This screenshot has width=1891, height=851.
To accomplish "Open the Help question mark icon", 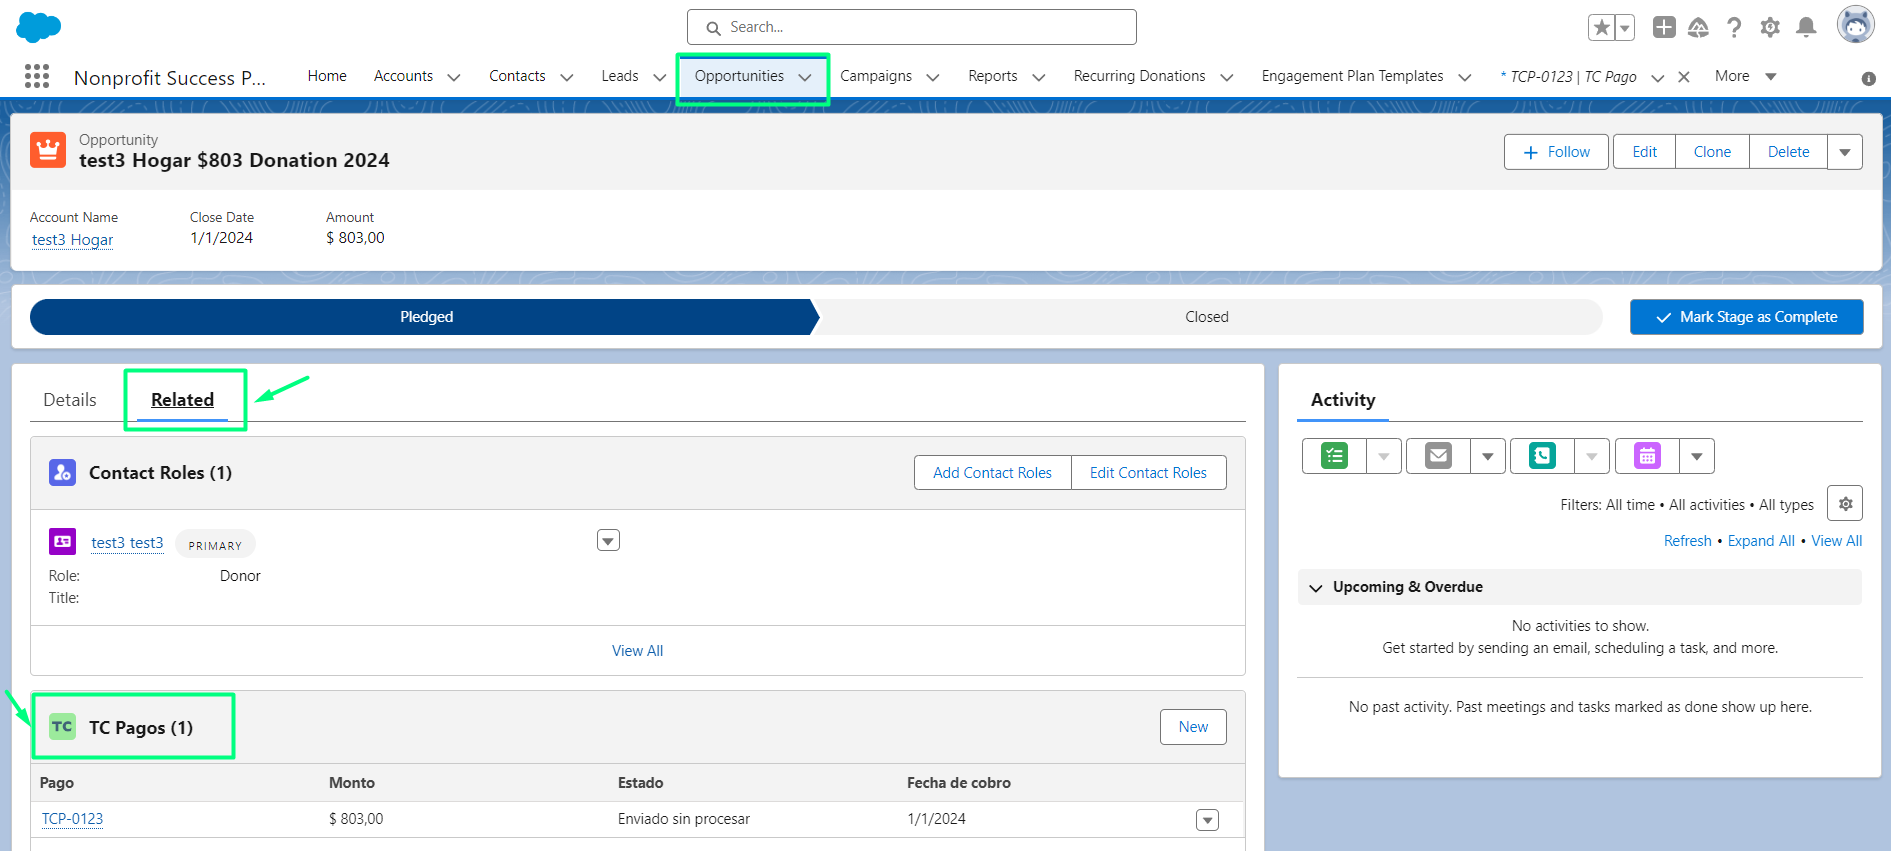I will (x=1734, y=27).
